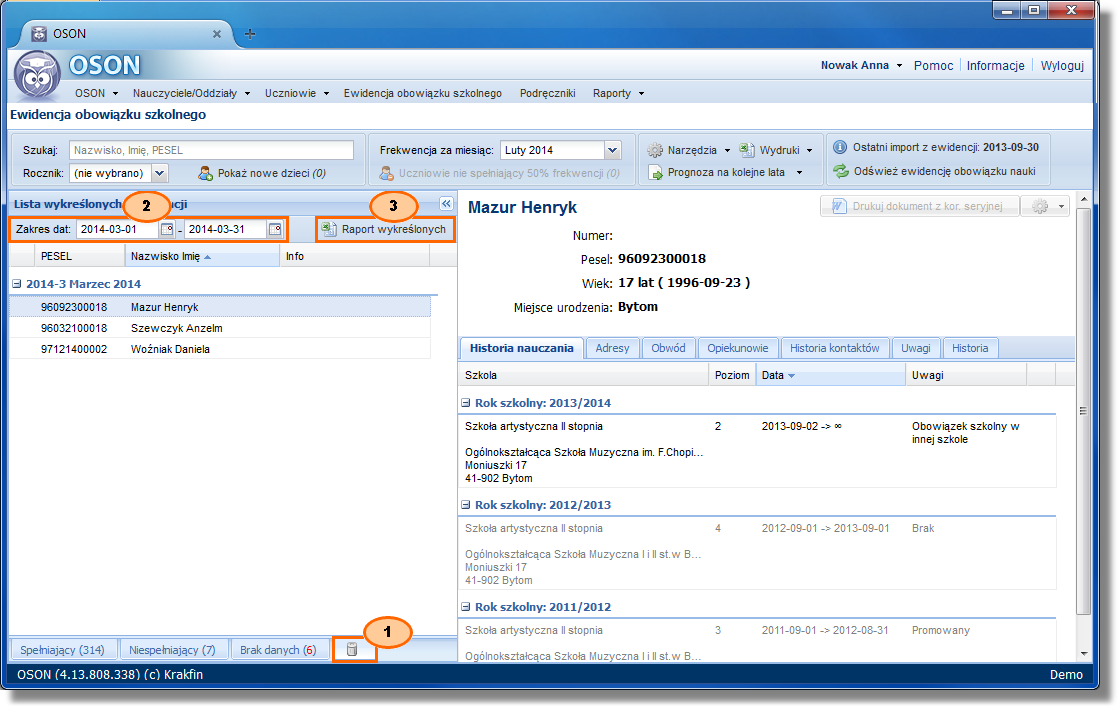Open calendar picker for start date 2014-03-01
Viewport: 1119px width, 709px height.
pos(167,229)
